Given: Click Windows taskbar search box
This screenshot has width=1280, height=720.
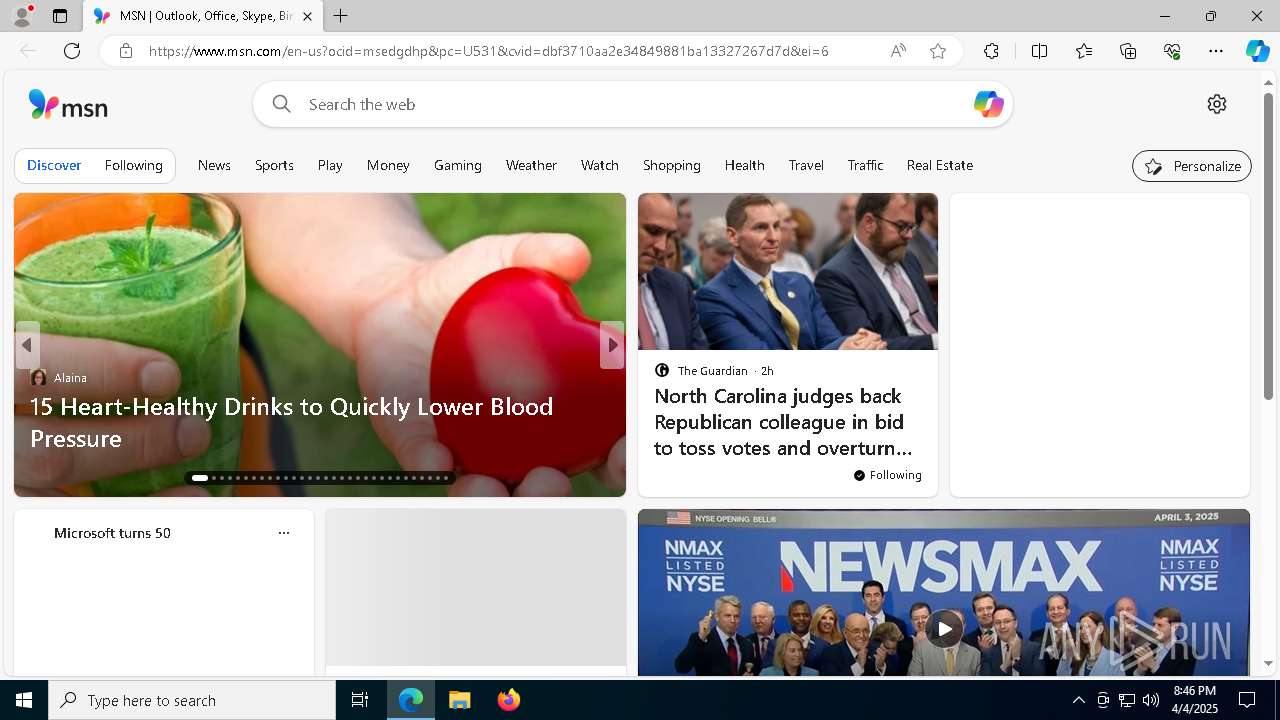Looking at the screenshot, I should [x=192, y=700].
